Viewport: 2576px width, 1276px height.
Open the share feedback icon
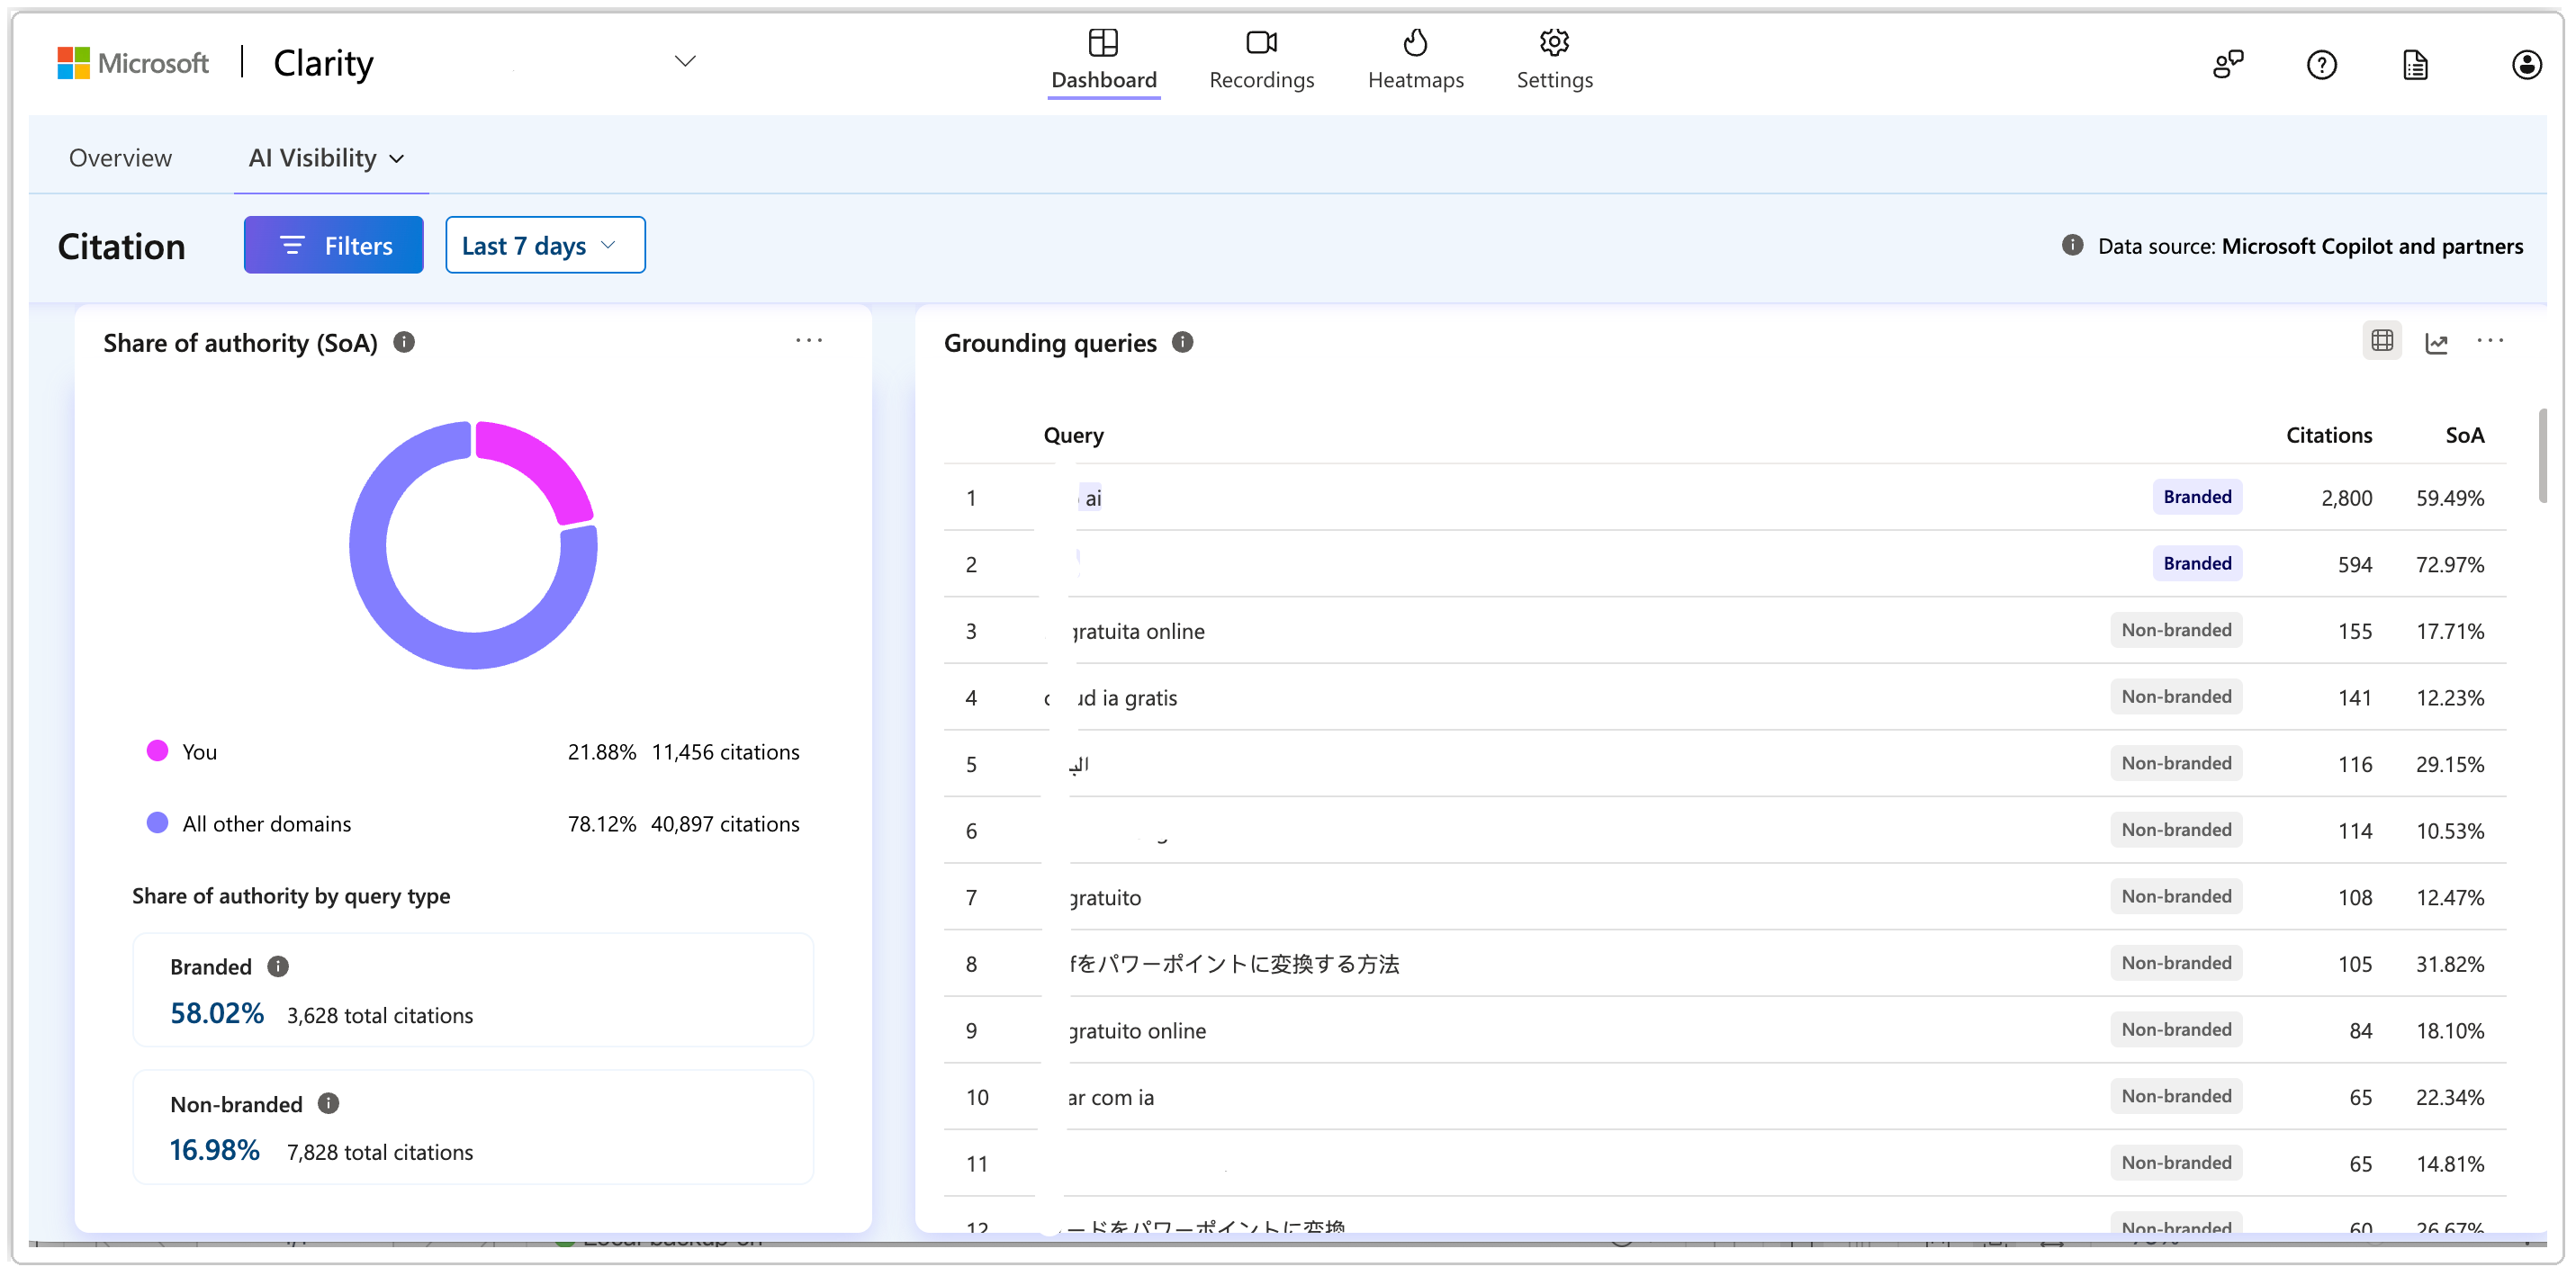(x=2228, y=65)
